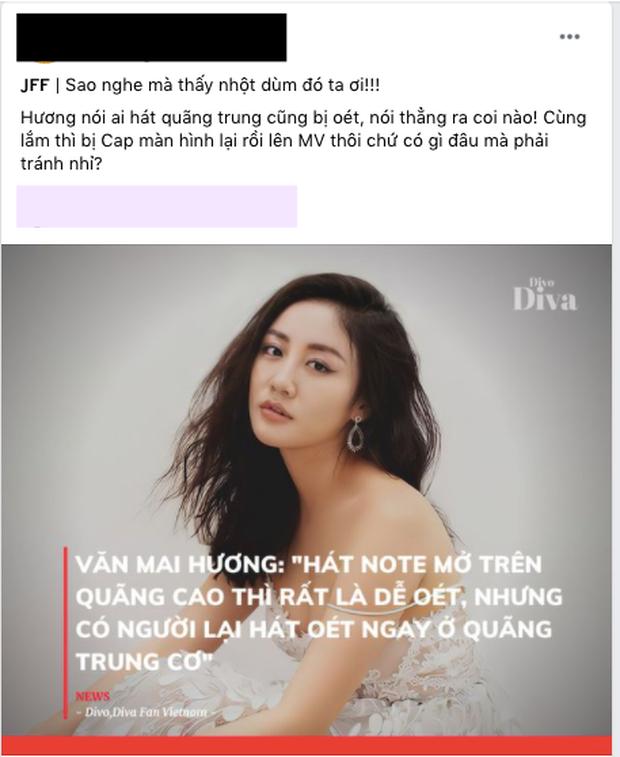Click the red strip at image bottom

(307, 746)
